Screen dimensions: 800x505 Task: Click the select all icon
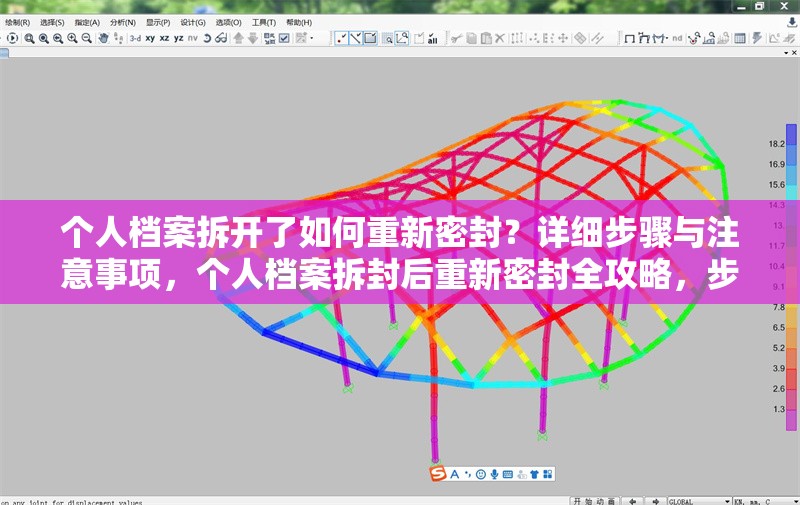tap(433, 38)
